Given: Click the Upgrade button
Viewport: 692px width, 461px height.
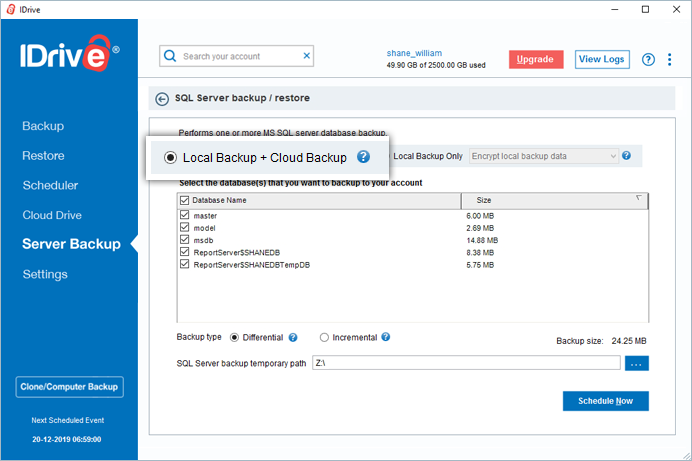Looking at the screenshot, I should tap(536, 59).
